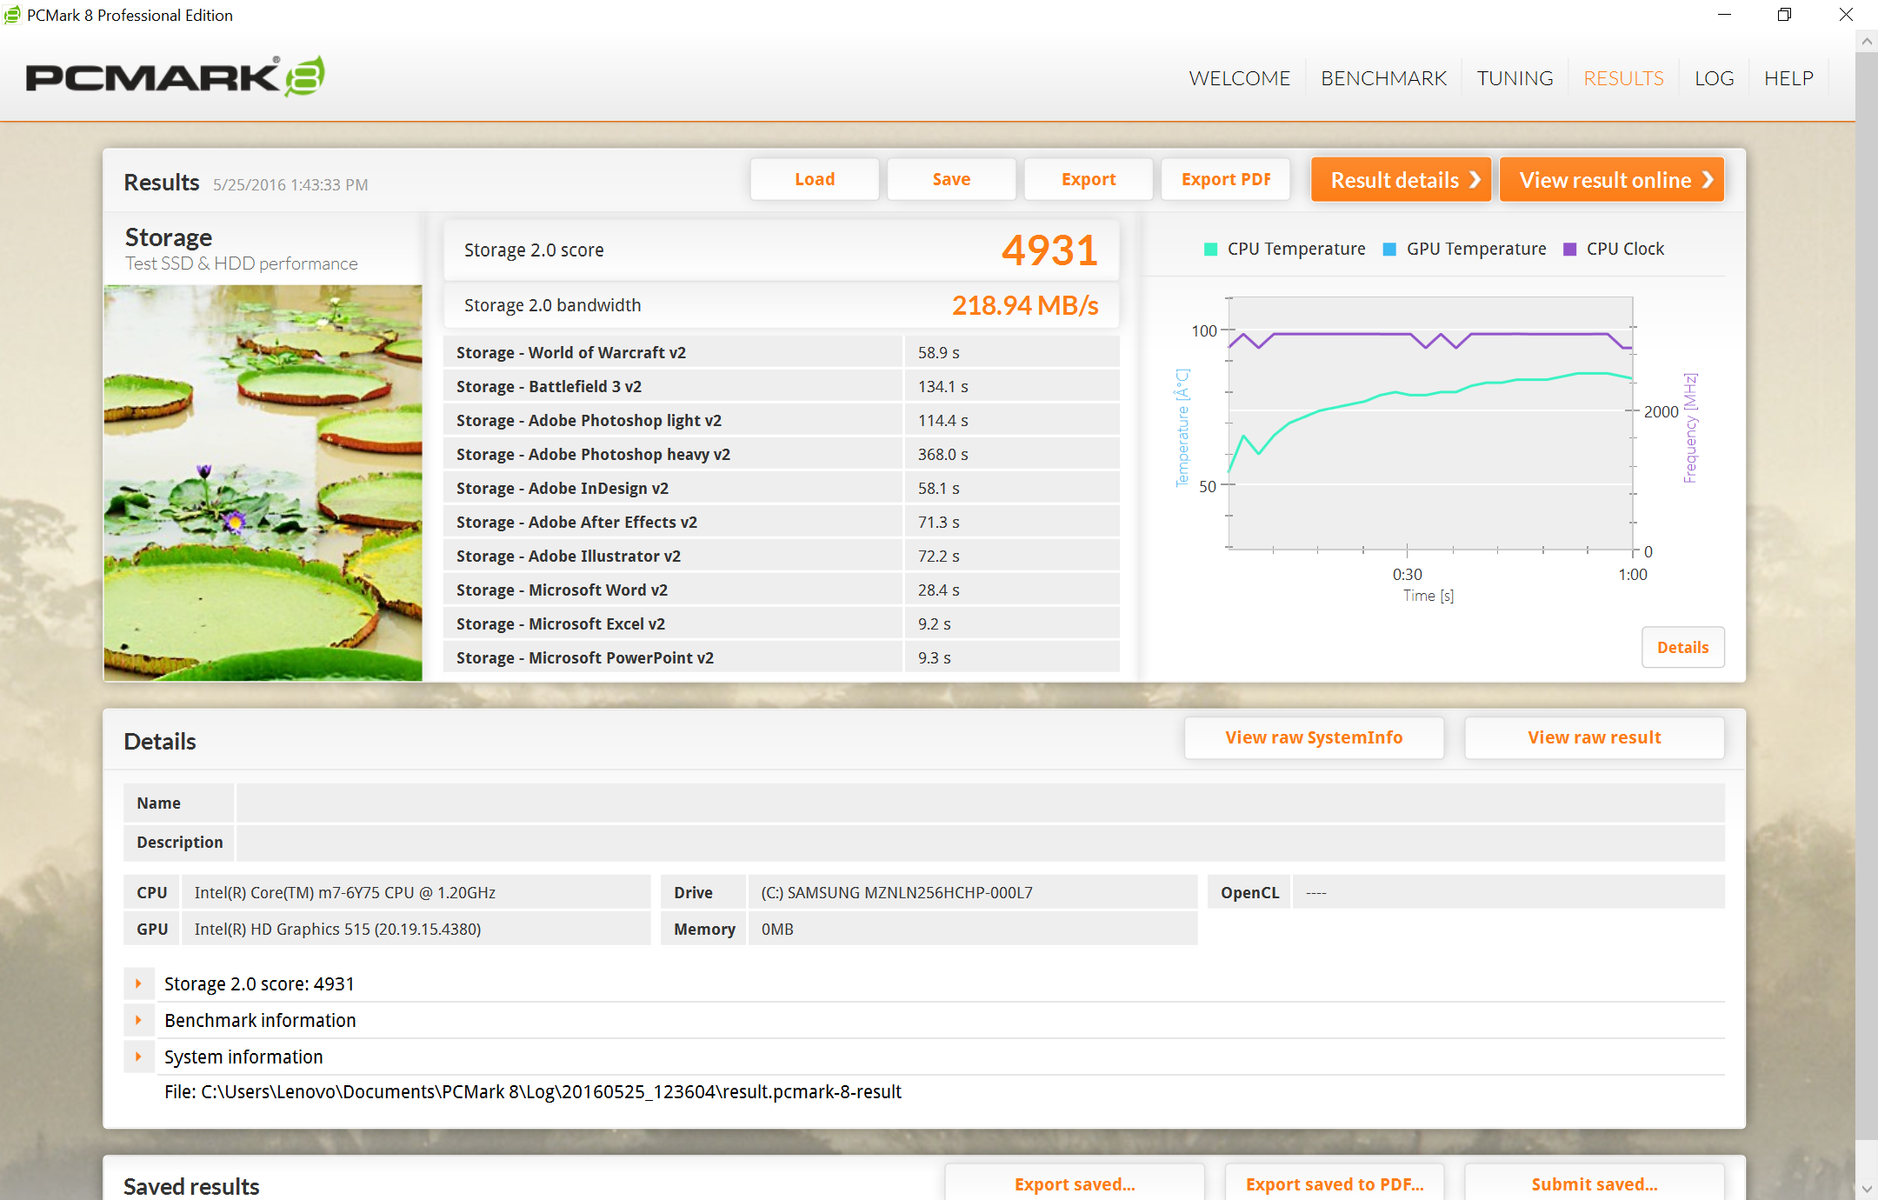Restore down the PCMark window

pos(1784,15)
